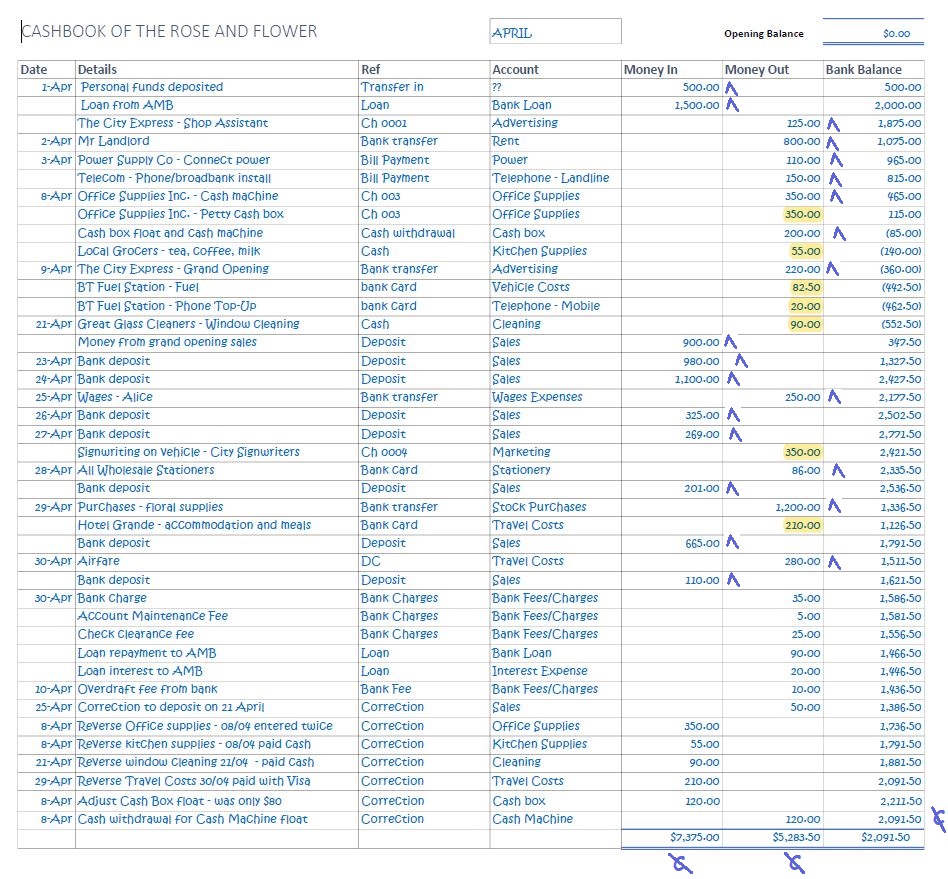Image resolution: width=948 pixels, height=879 pixels.
Task: Click the Bank Balance column header
Action: (x=863, y=70)
